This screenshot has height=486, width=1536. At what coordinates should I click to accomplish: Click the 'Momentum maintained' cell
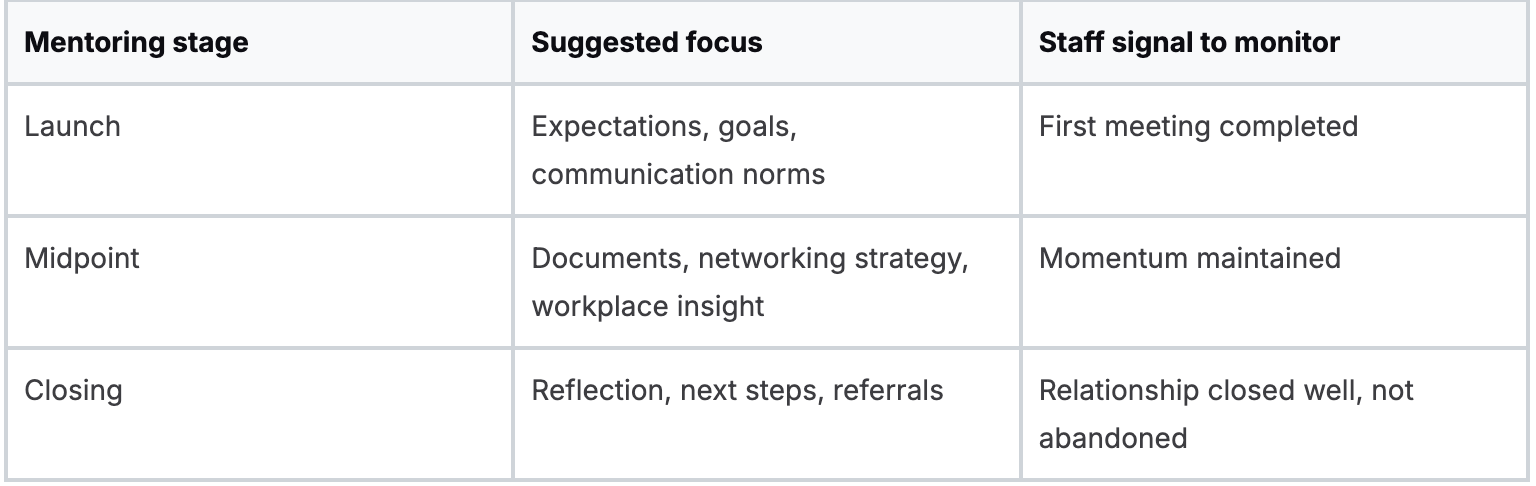[x=1189, y=258]
